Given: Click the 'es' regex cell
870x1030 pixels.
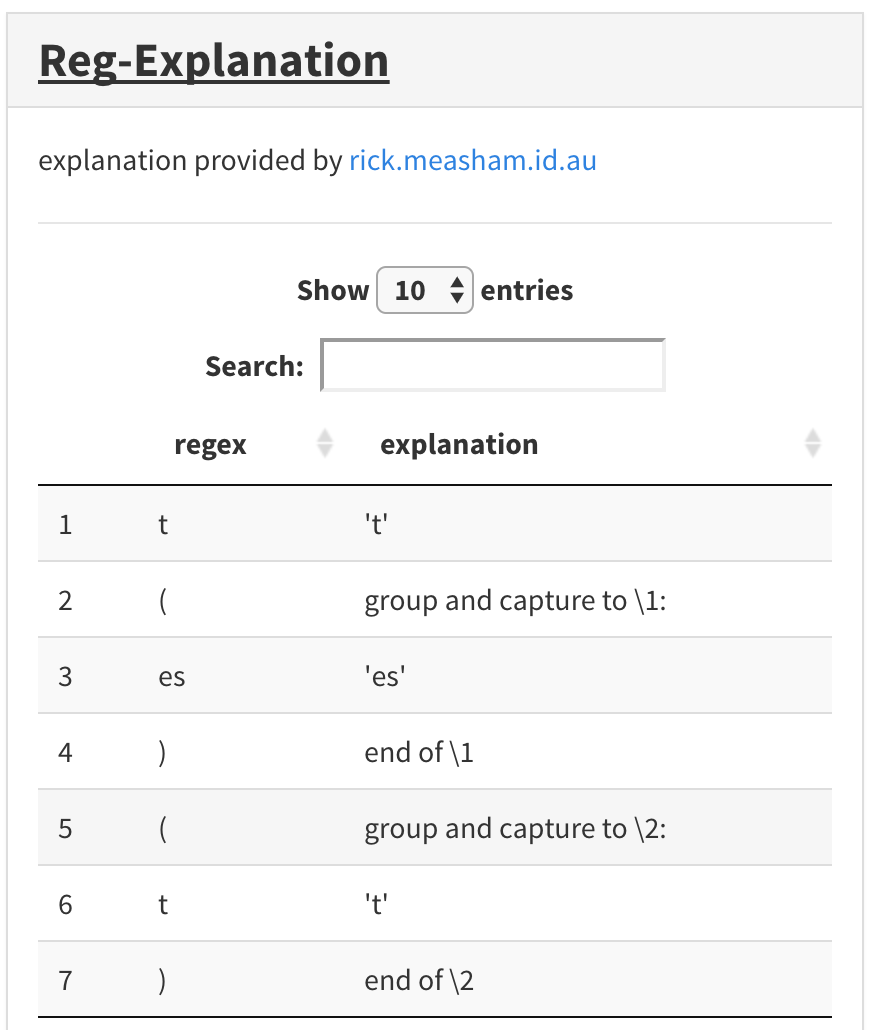Looking at the screenshot, I should (x=172, y=677).
